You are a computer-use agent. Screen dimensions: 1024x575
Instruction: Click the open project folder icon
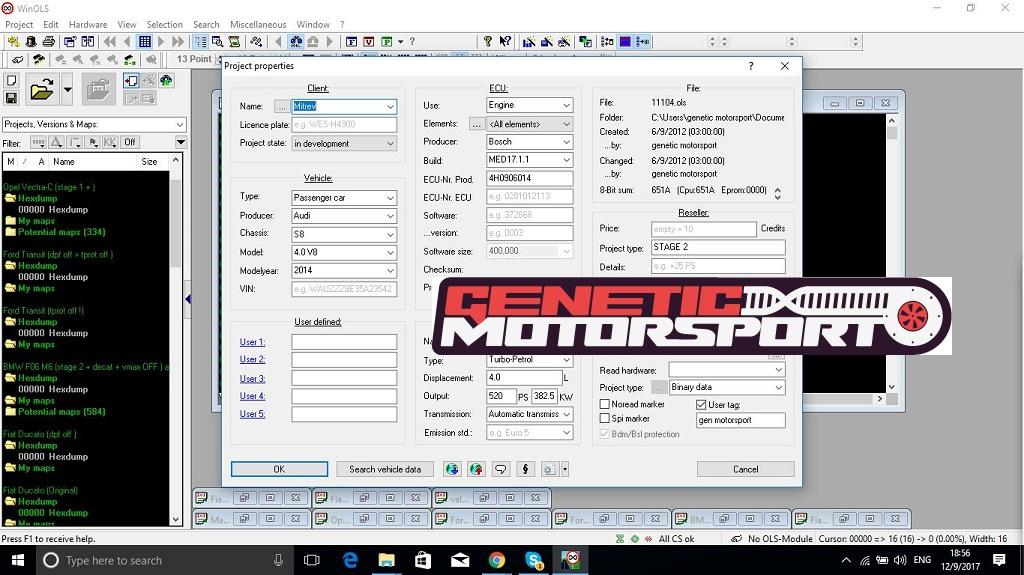pyautogui.click(x=41, y=91)
